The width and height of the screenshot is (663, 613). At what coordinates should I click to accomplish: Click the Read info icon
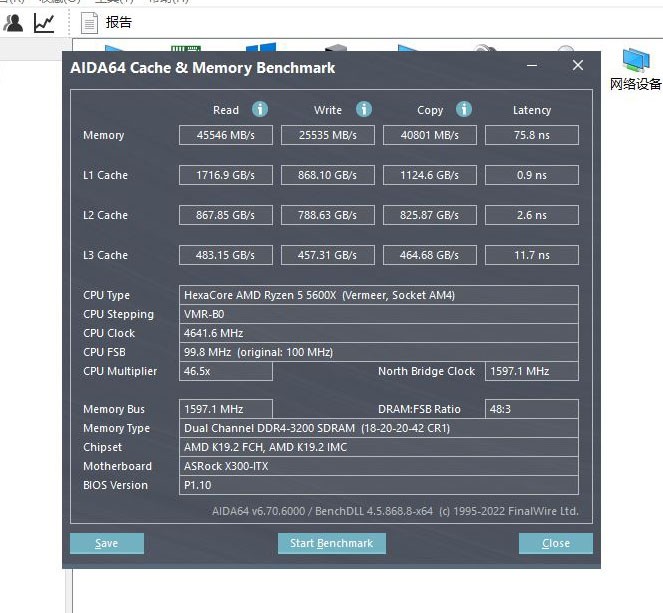(260, 109)
